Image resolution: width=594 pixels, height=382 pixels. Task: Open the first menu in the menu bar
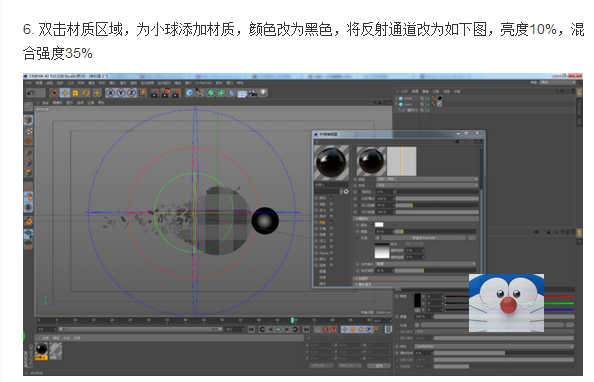[28, 83]
